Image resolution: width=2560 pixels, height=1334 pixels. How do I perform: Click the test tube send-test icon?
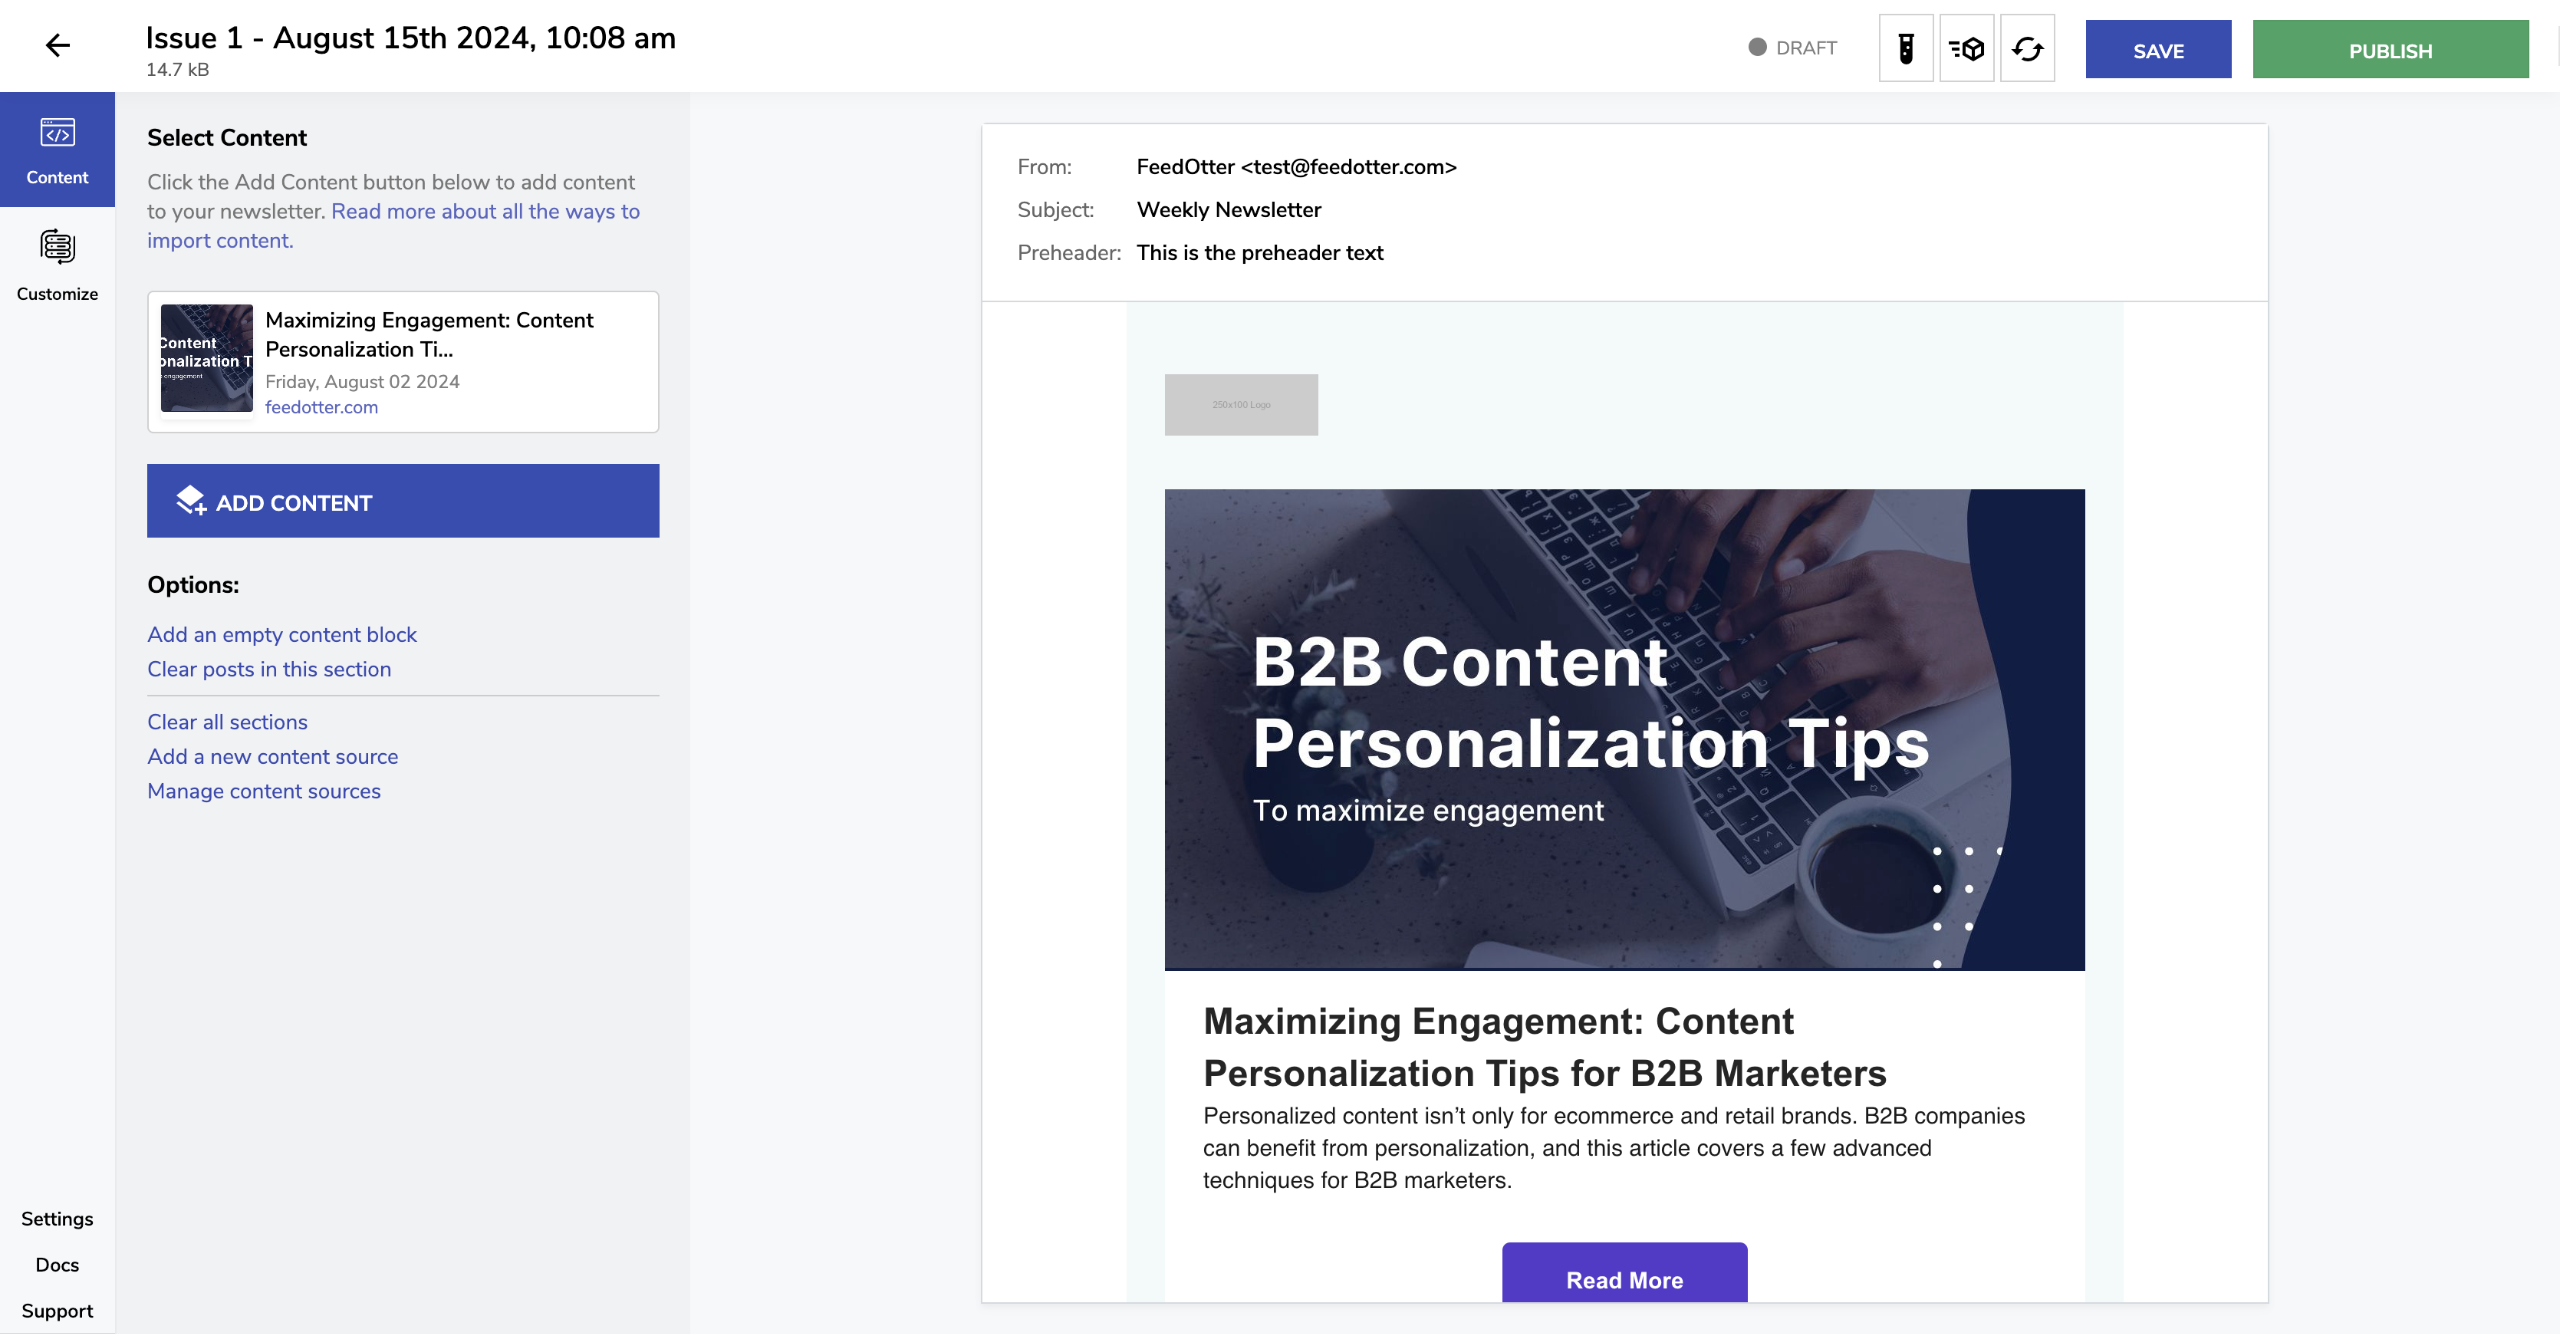[1906, 48]
